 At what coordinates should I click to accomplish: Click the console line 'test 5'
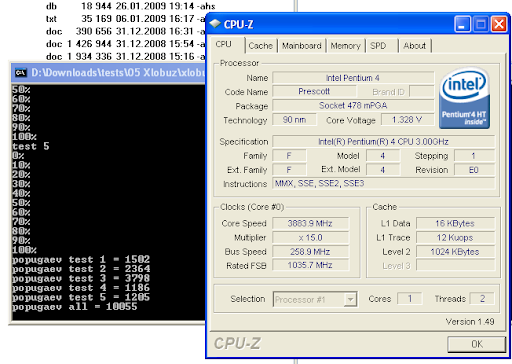coord(31,146)
